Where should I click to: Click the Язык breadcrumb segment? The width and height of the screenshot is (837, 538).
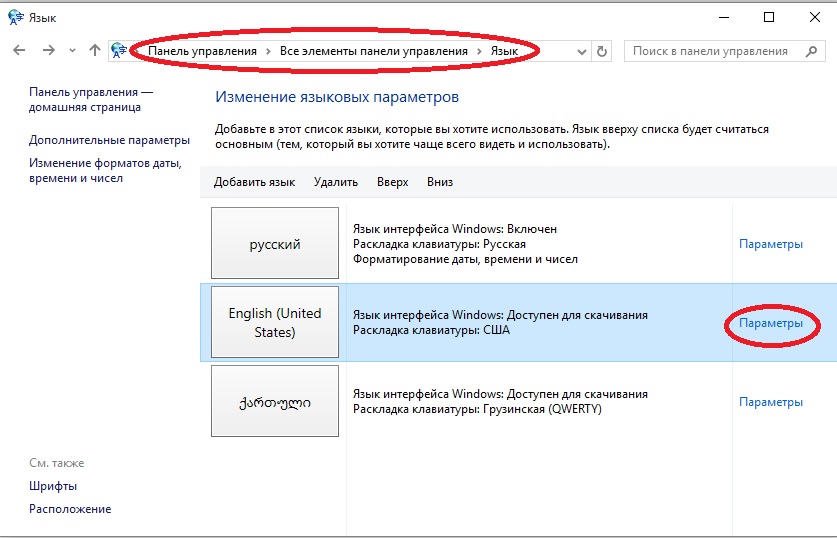(x=504, y=51)
